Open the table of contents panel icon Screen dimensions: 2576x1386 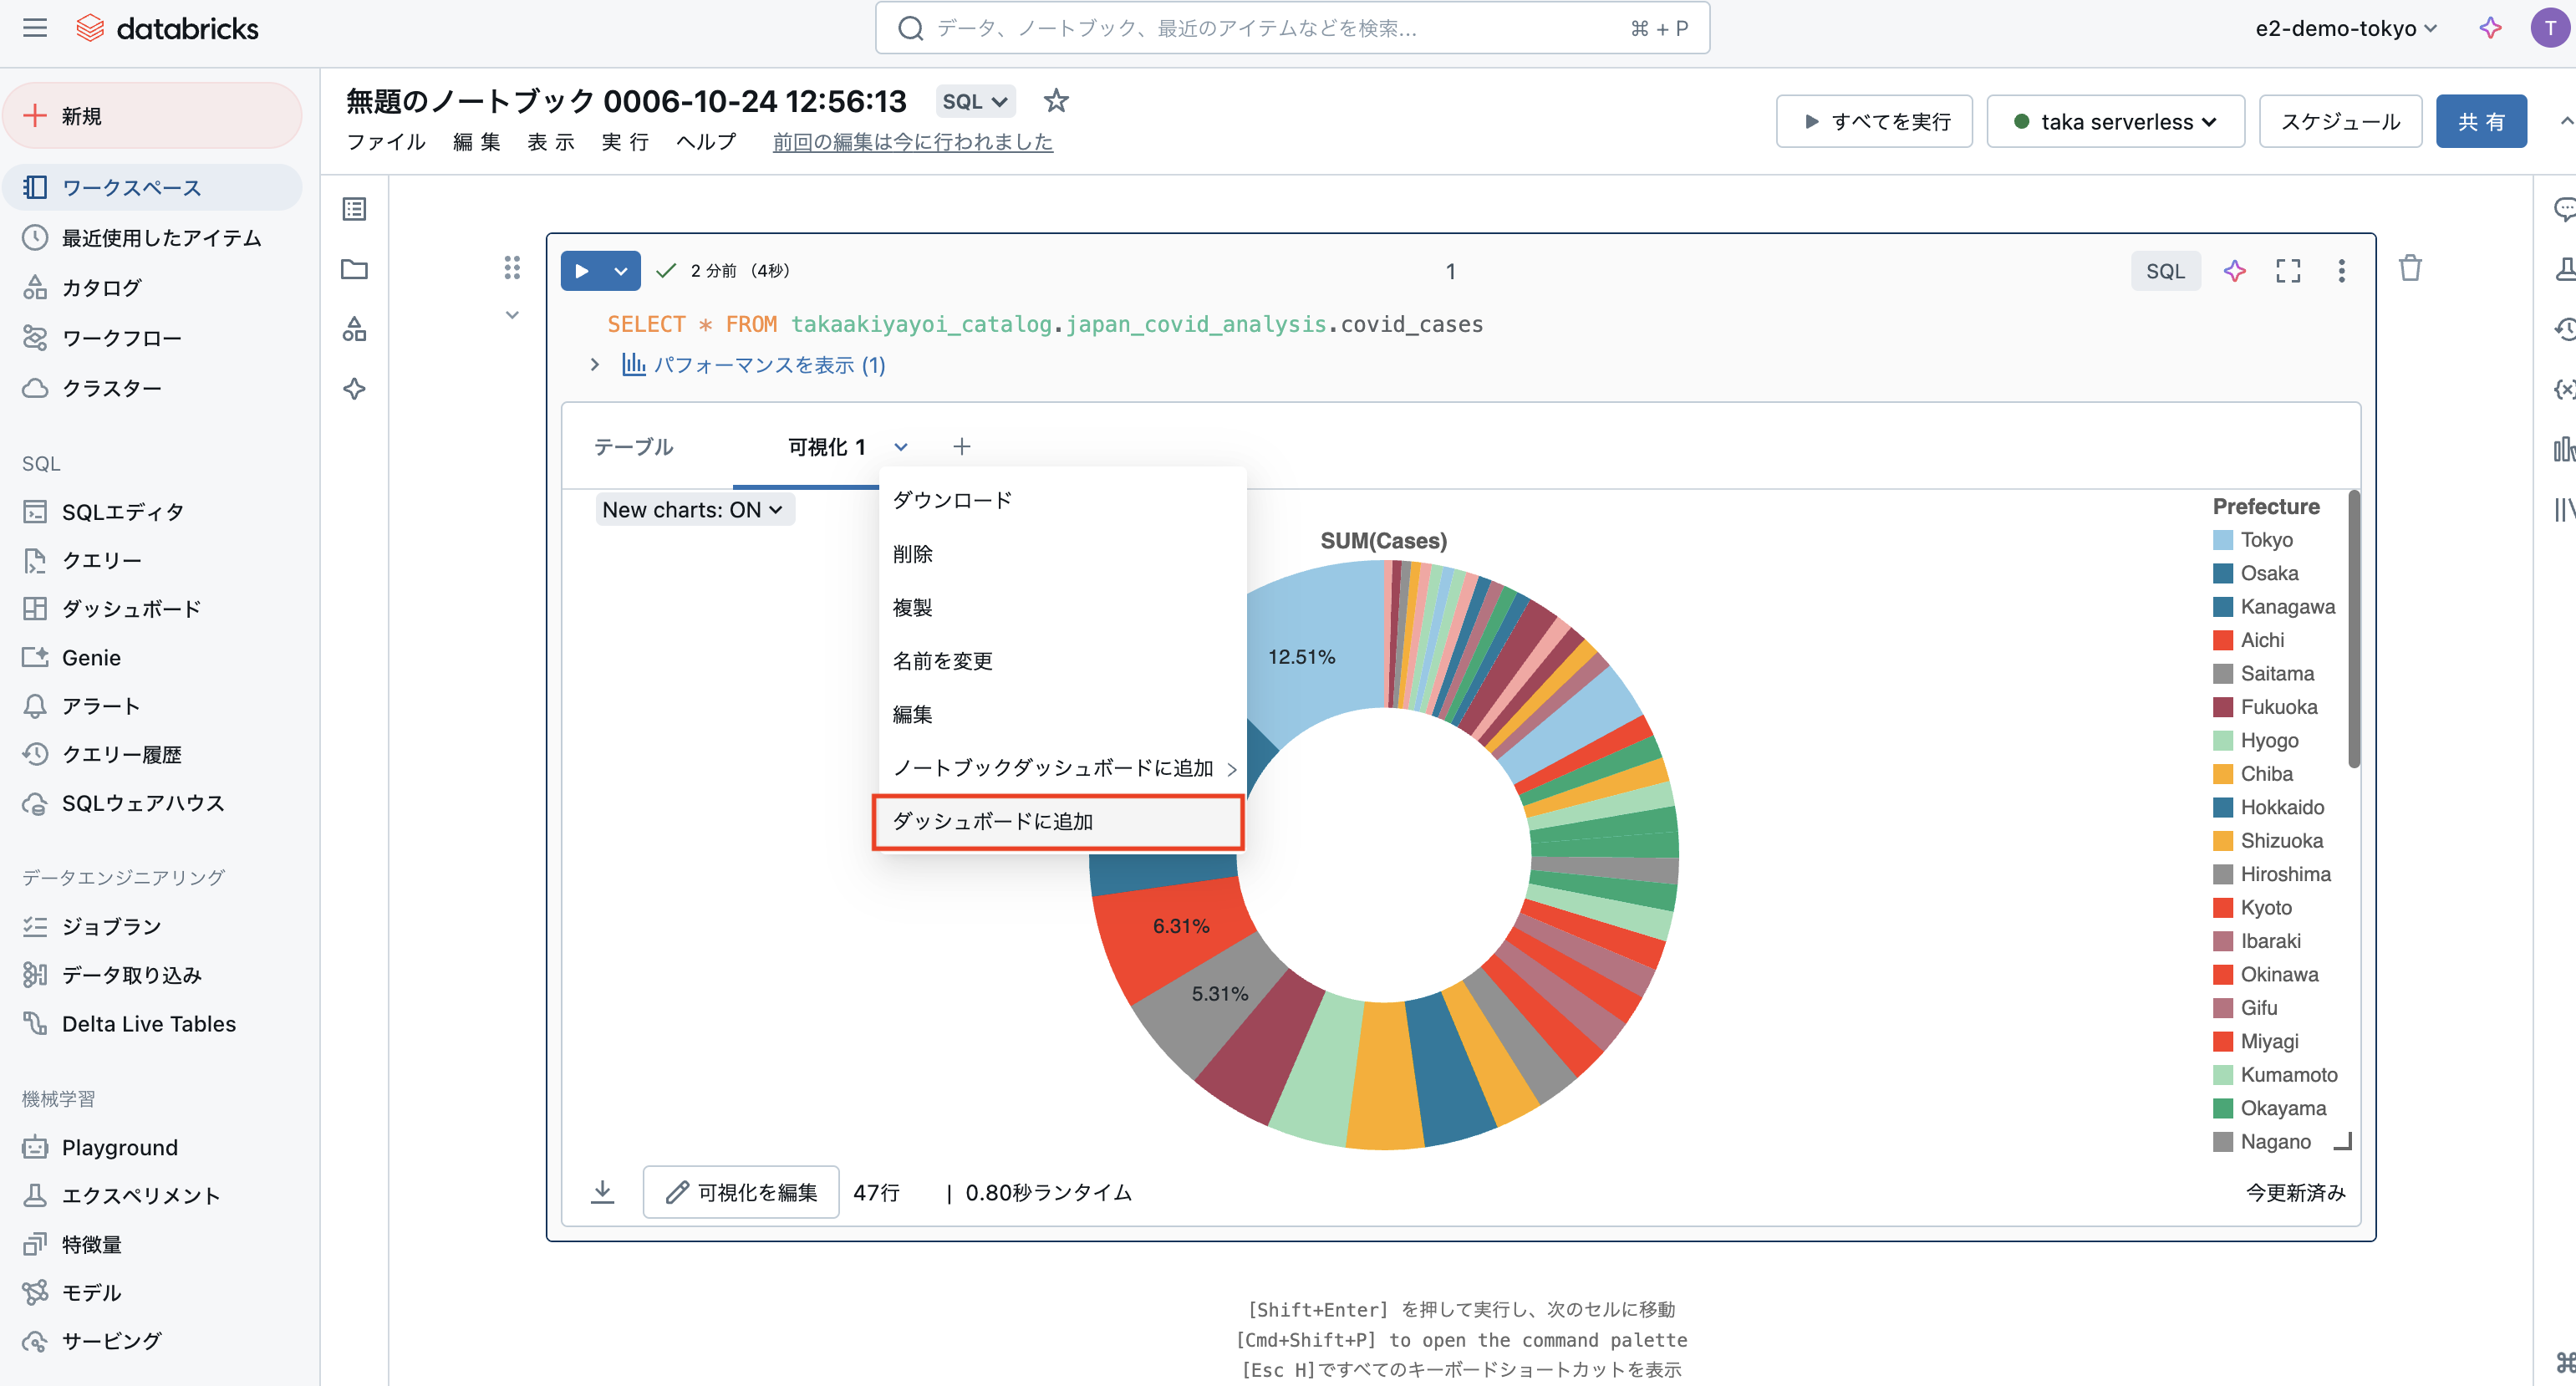pos(354,209)
